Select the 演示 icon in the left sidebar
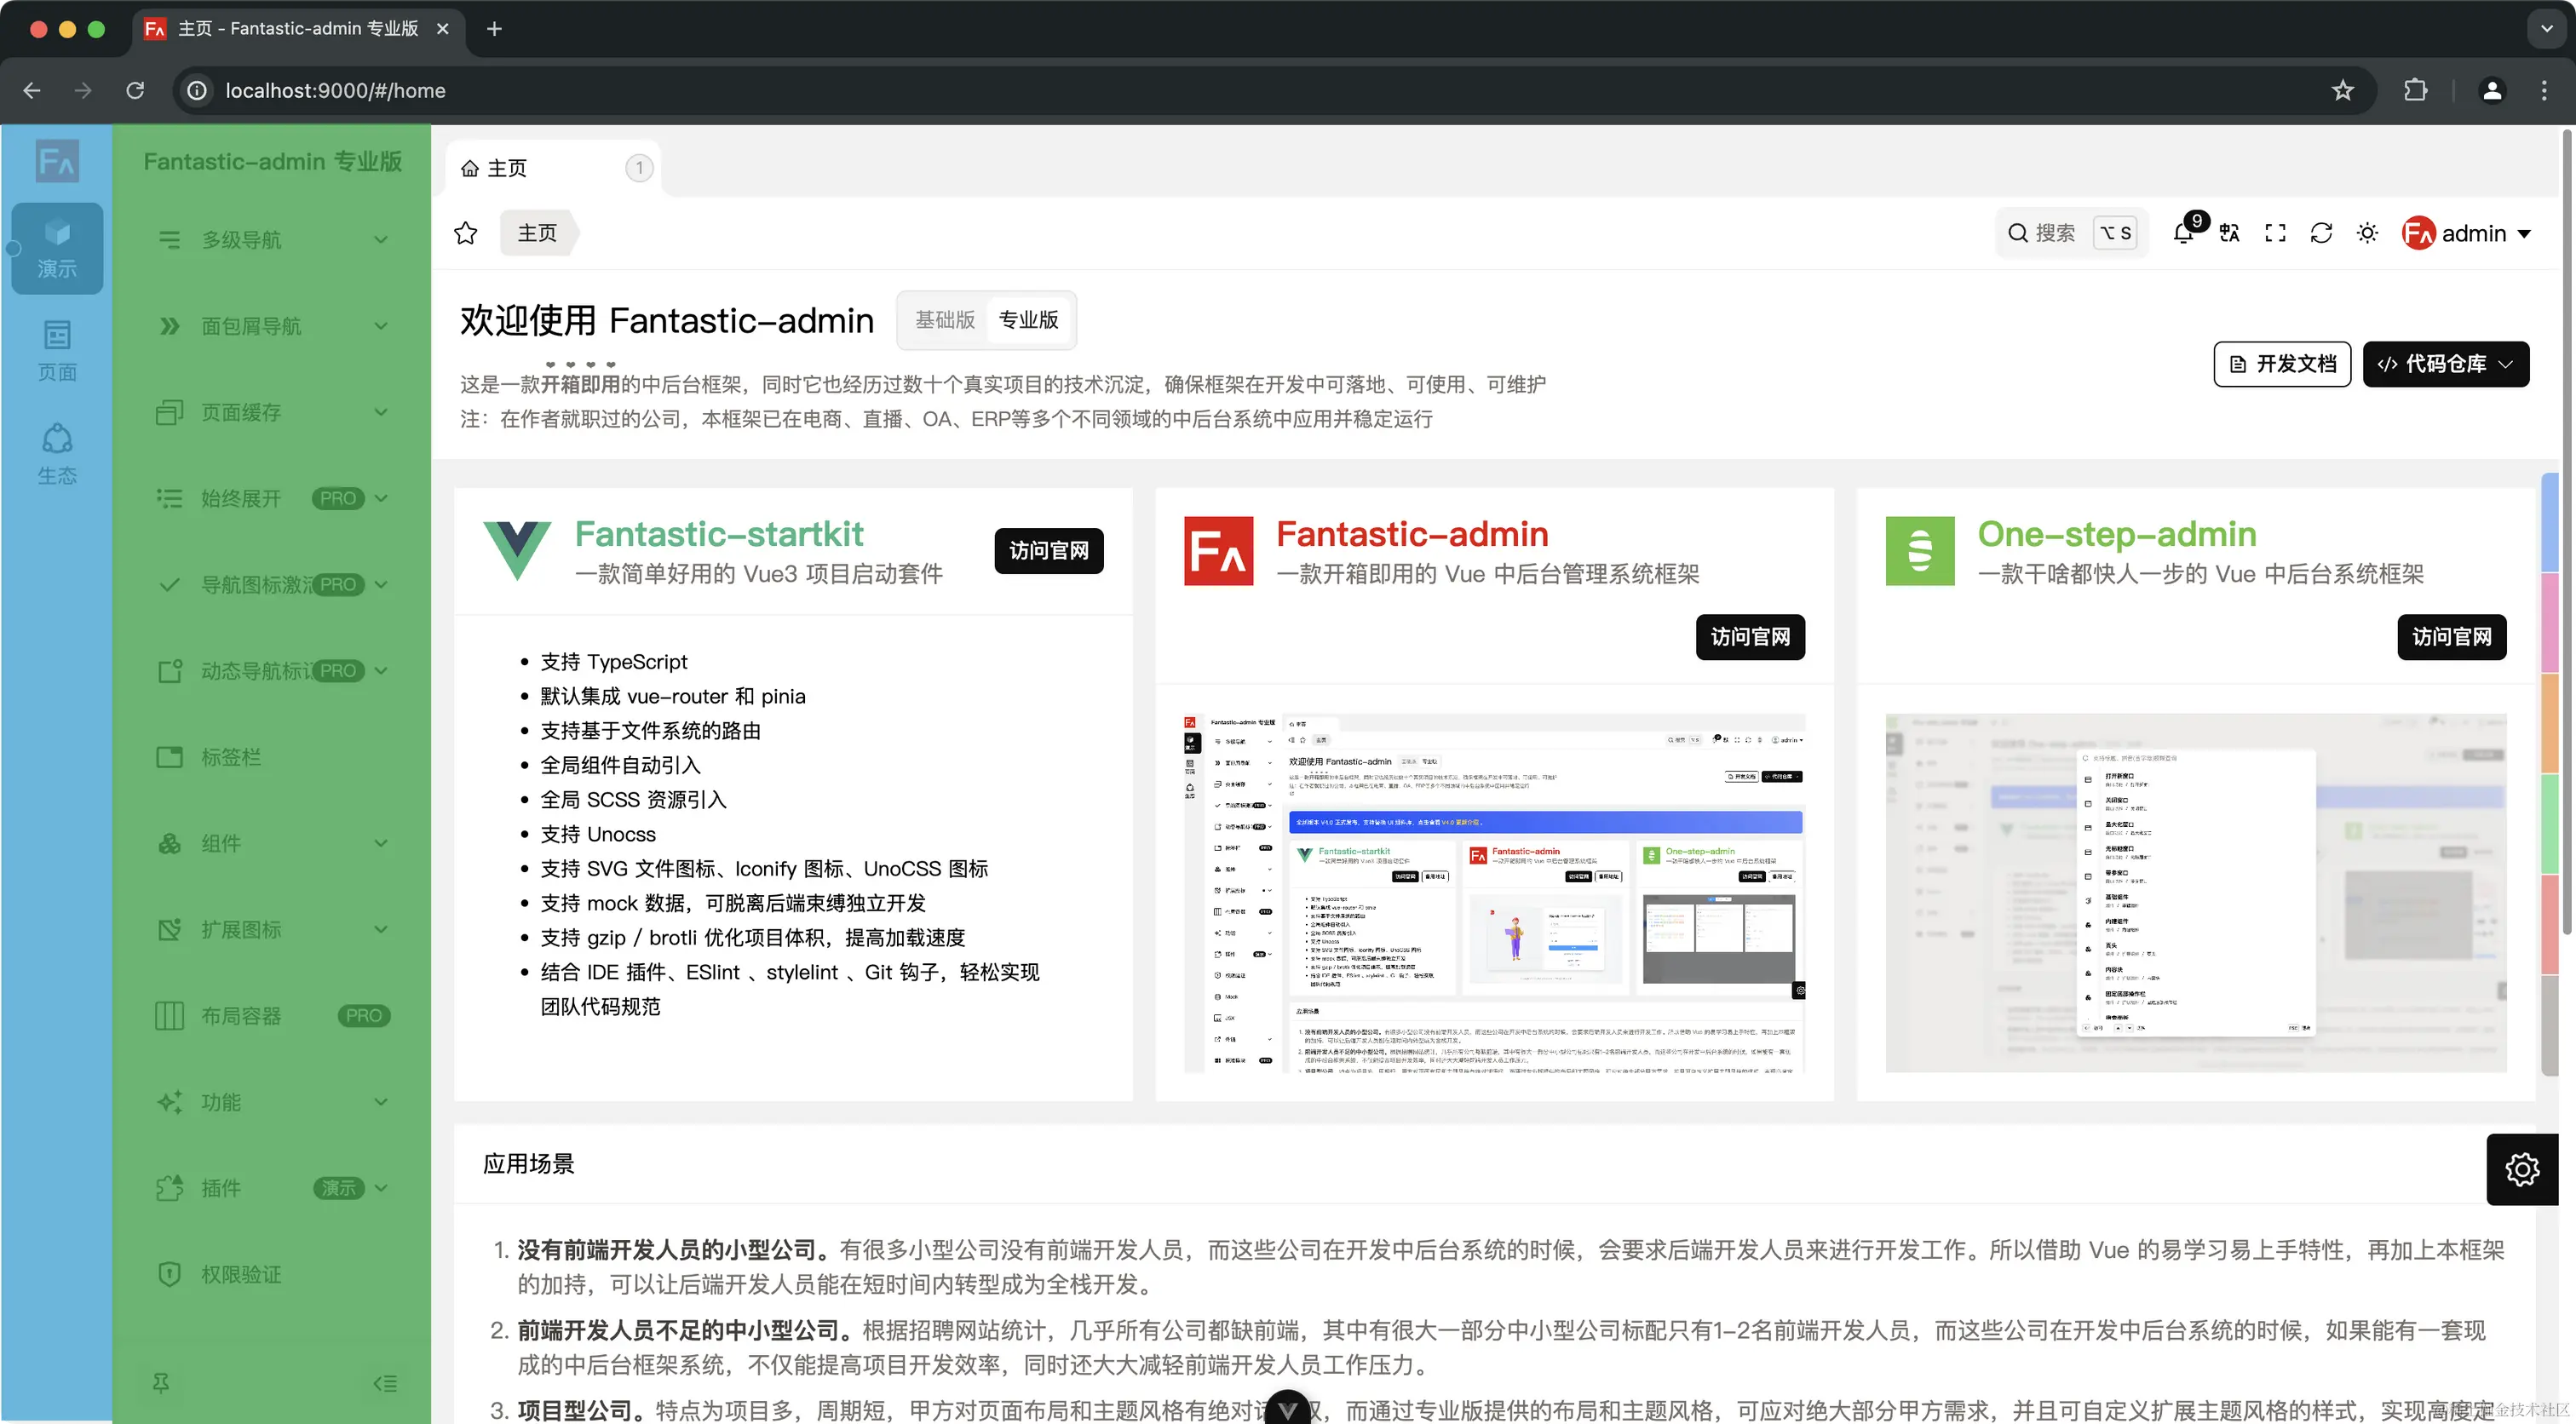The image size is (2576, 1424). coord(56,248)
